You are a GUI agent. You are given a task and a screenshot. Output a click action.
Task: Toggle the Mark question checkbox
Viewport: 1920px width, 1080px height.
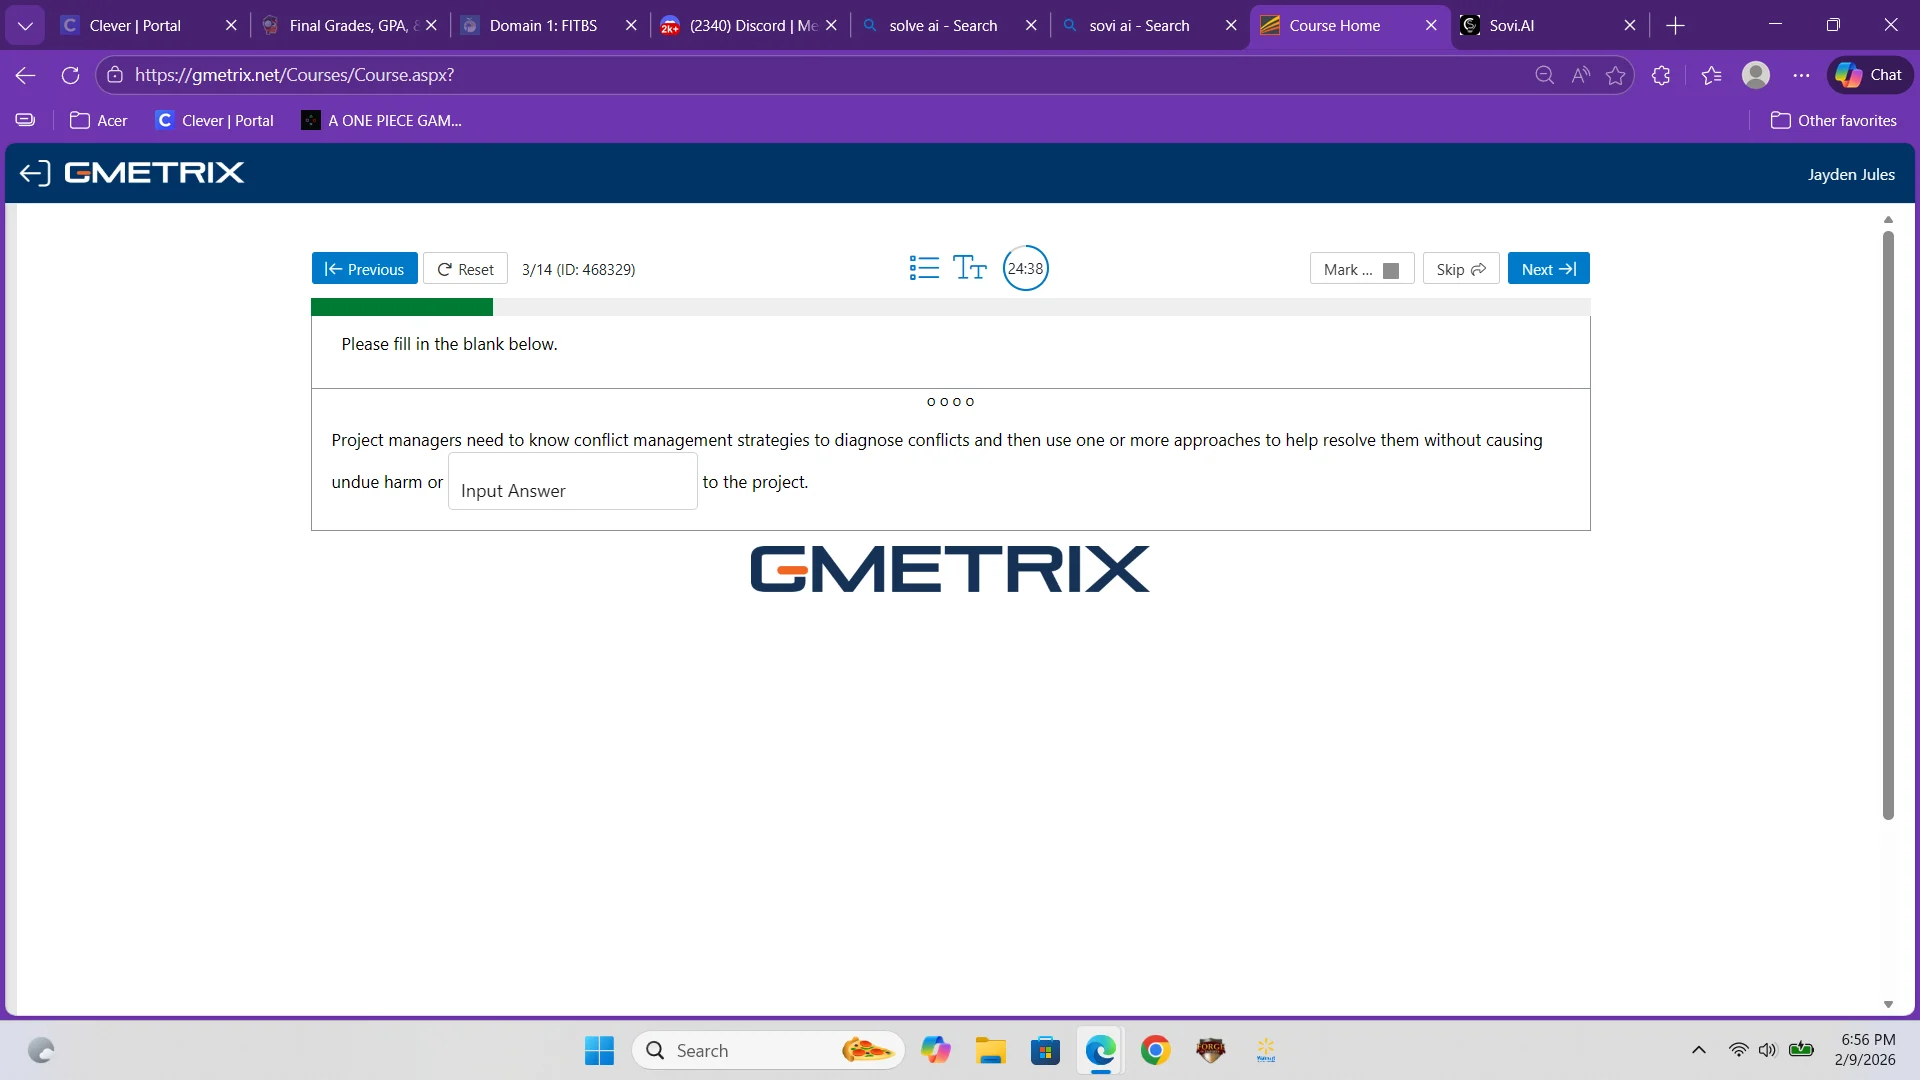click(x=1390, y=270)
